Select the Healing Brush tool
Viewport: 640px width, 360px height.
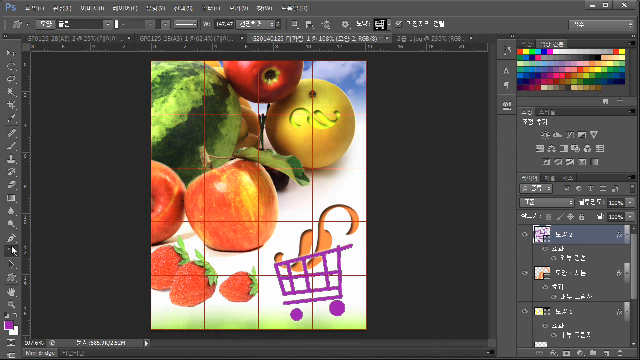(11, 133)
